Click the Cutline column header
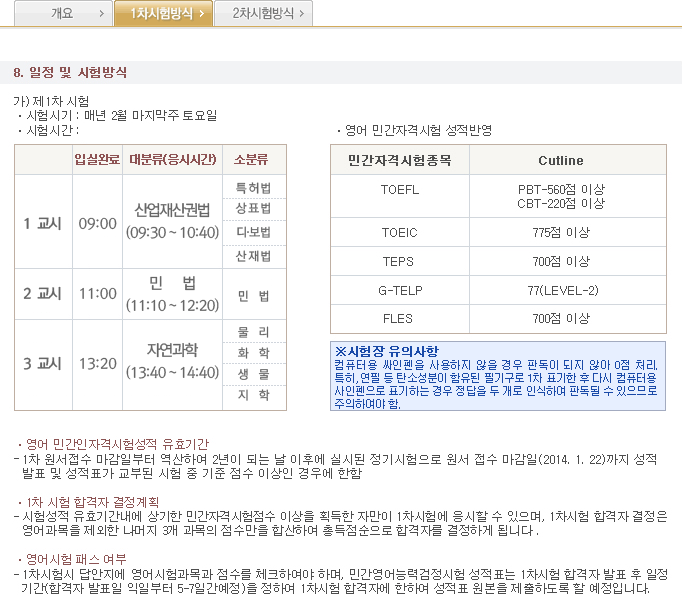Viewport: 682px width, 599px height. 560,160
